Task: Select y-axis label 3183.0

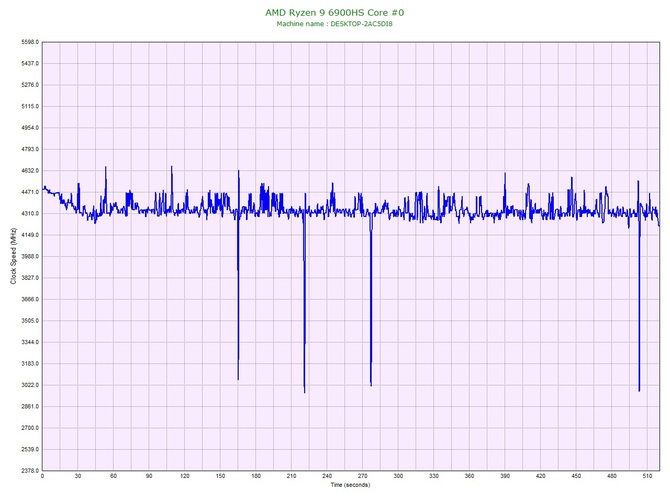Action: coord(30,364)
